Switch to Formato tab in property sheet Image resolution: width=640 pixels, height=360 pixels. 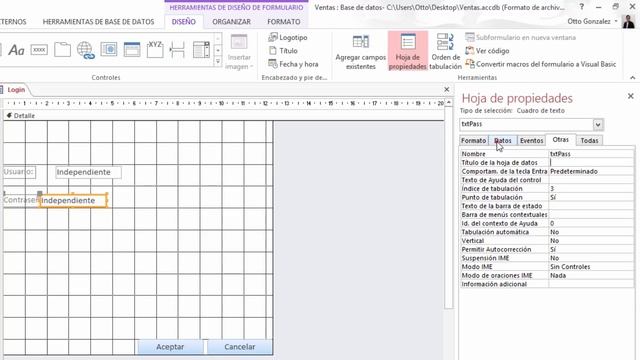[x=473, y=140]
